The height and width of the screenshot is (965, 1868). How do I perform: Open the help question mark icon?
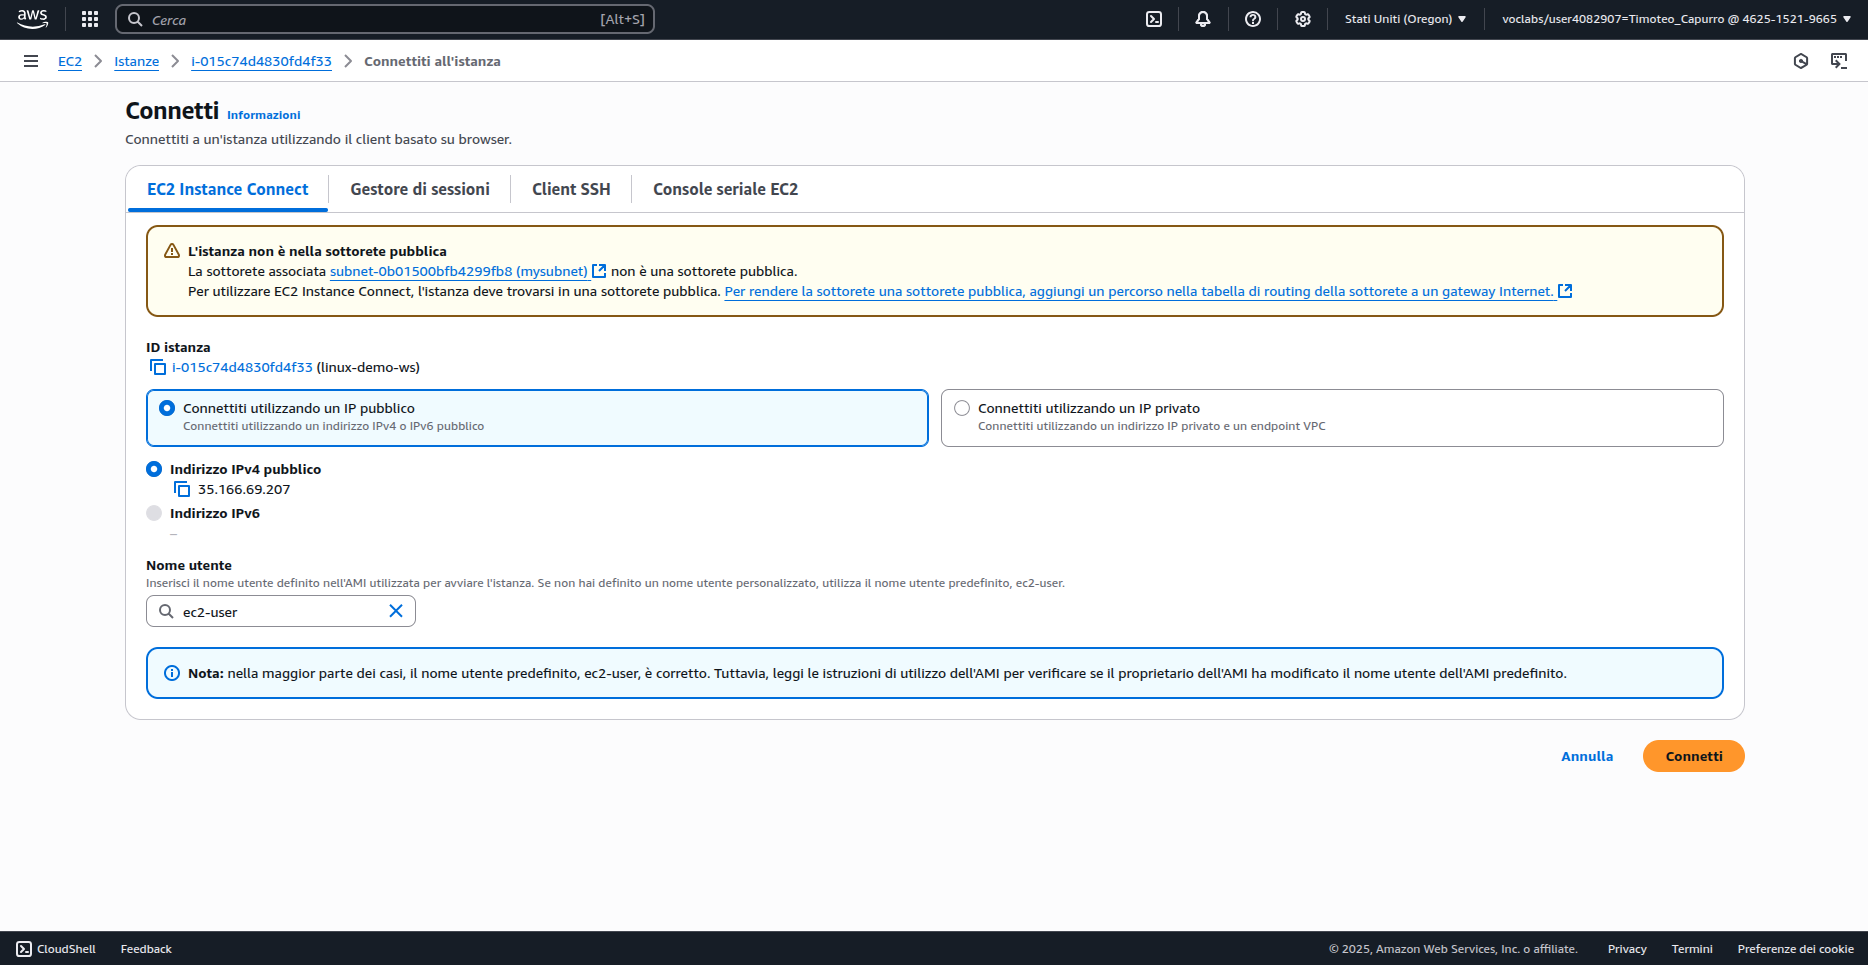(1253, 19)
